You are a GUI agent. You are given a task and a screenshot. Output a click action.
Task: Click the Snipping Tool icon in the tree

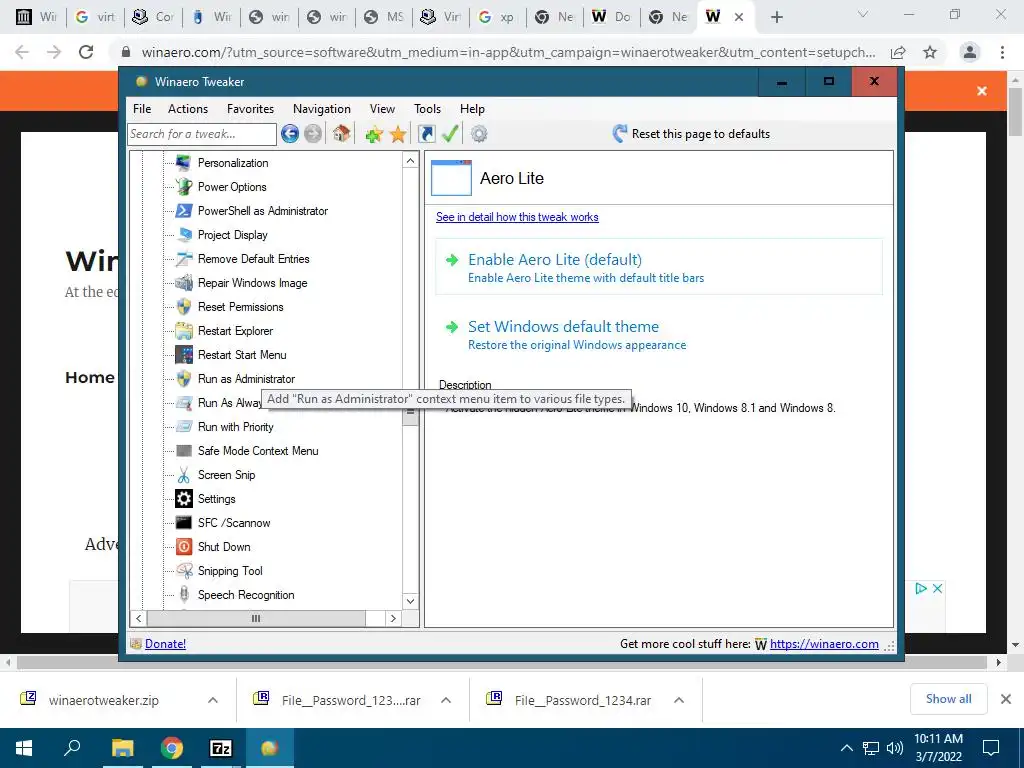tap(184, 571)
